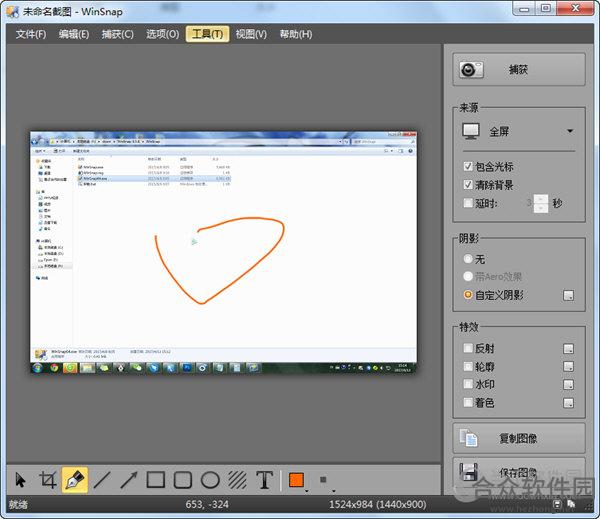Image resolution: width=600 pixels, height=519 pixels.
Task: Open the orange color picker swatch
Action: click(x=297, y=480)
